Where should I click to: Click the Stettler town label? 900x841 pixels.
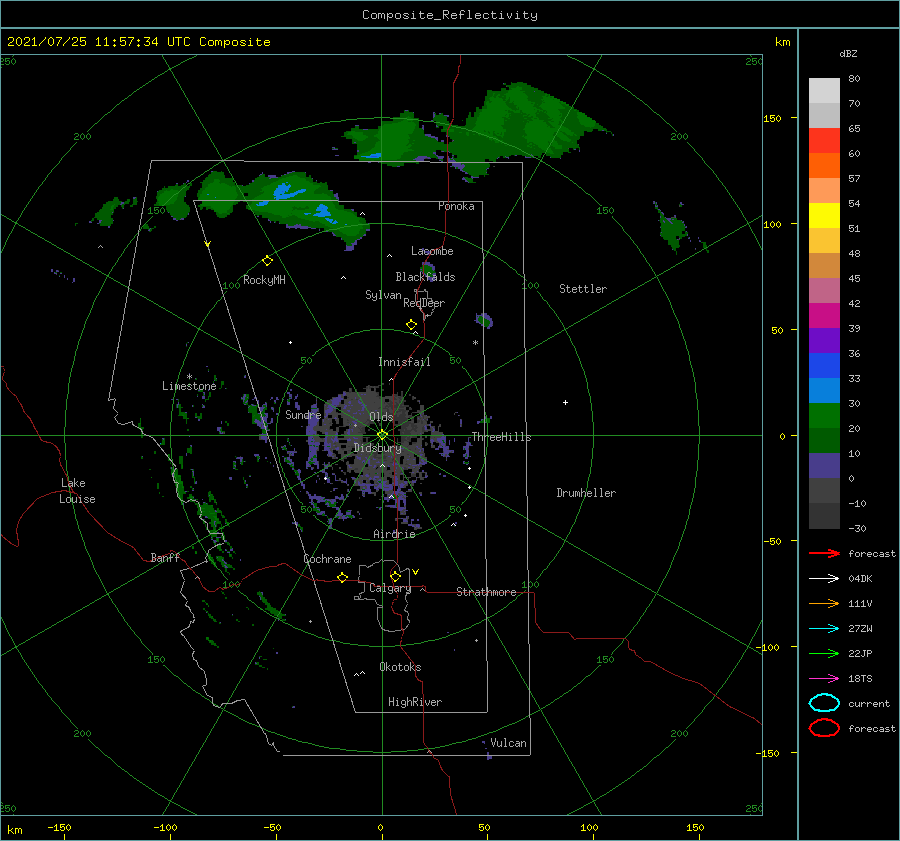583,289
